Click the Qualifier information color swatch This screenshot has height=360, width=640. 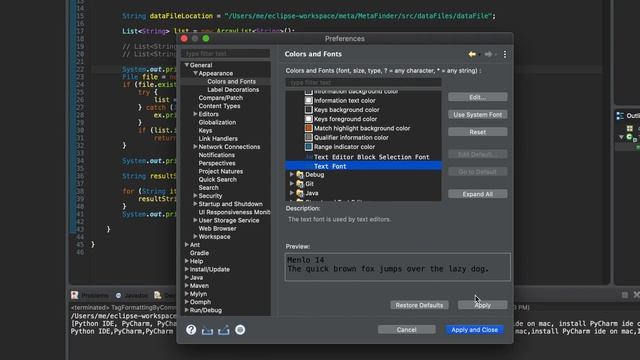[x=309, y=138]
